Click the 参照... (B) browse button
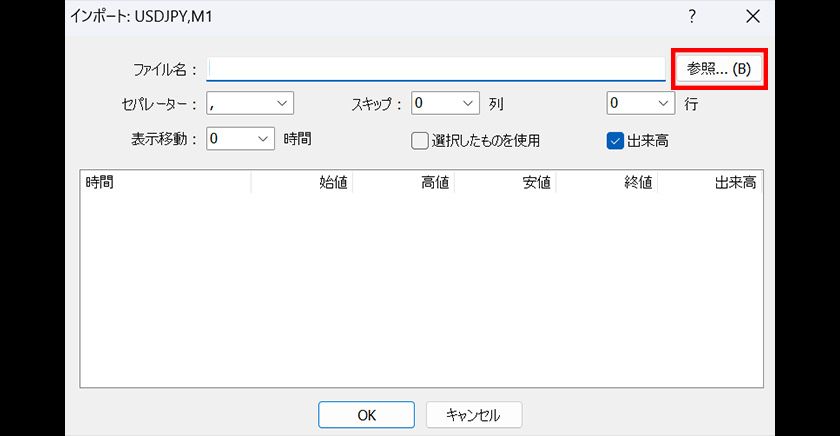The image size is (840, 436). coord(720,69)
